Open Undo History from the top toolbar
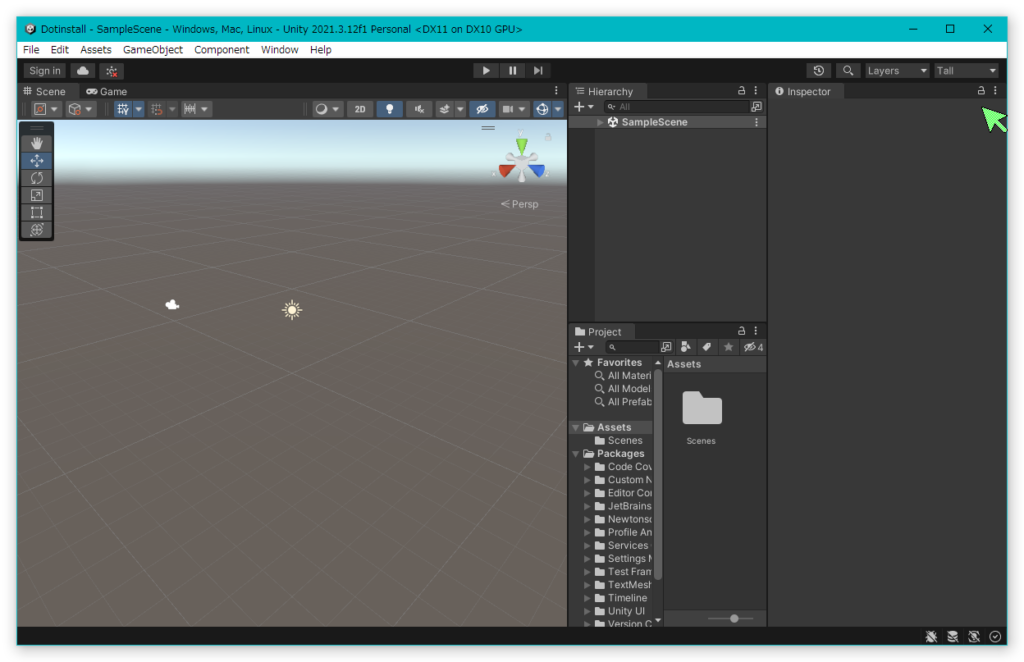Image resolution: width=1024 pixels, height=662 pixels. coord(819,71)
